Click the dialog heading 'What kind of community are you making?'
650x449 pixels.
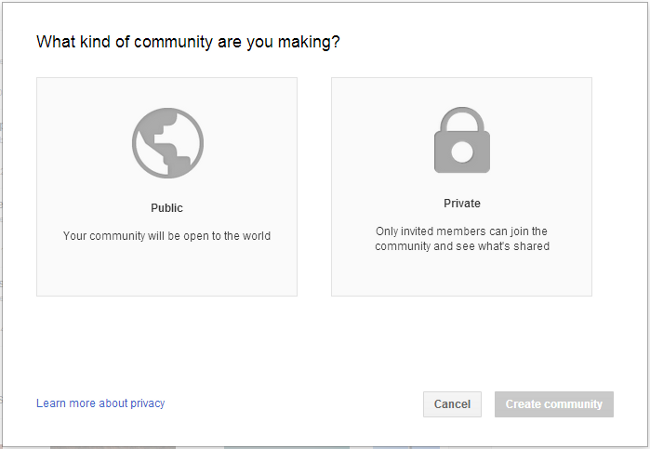tap(188, 42)
